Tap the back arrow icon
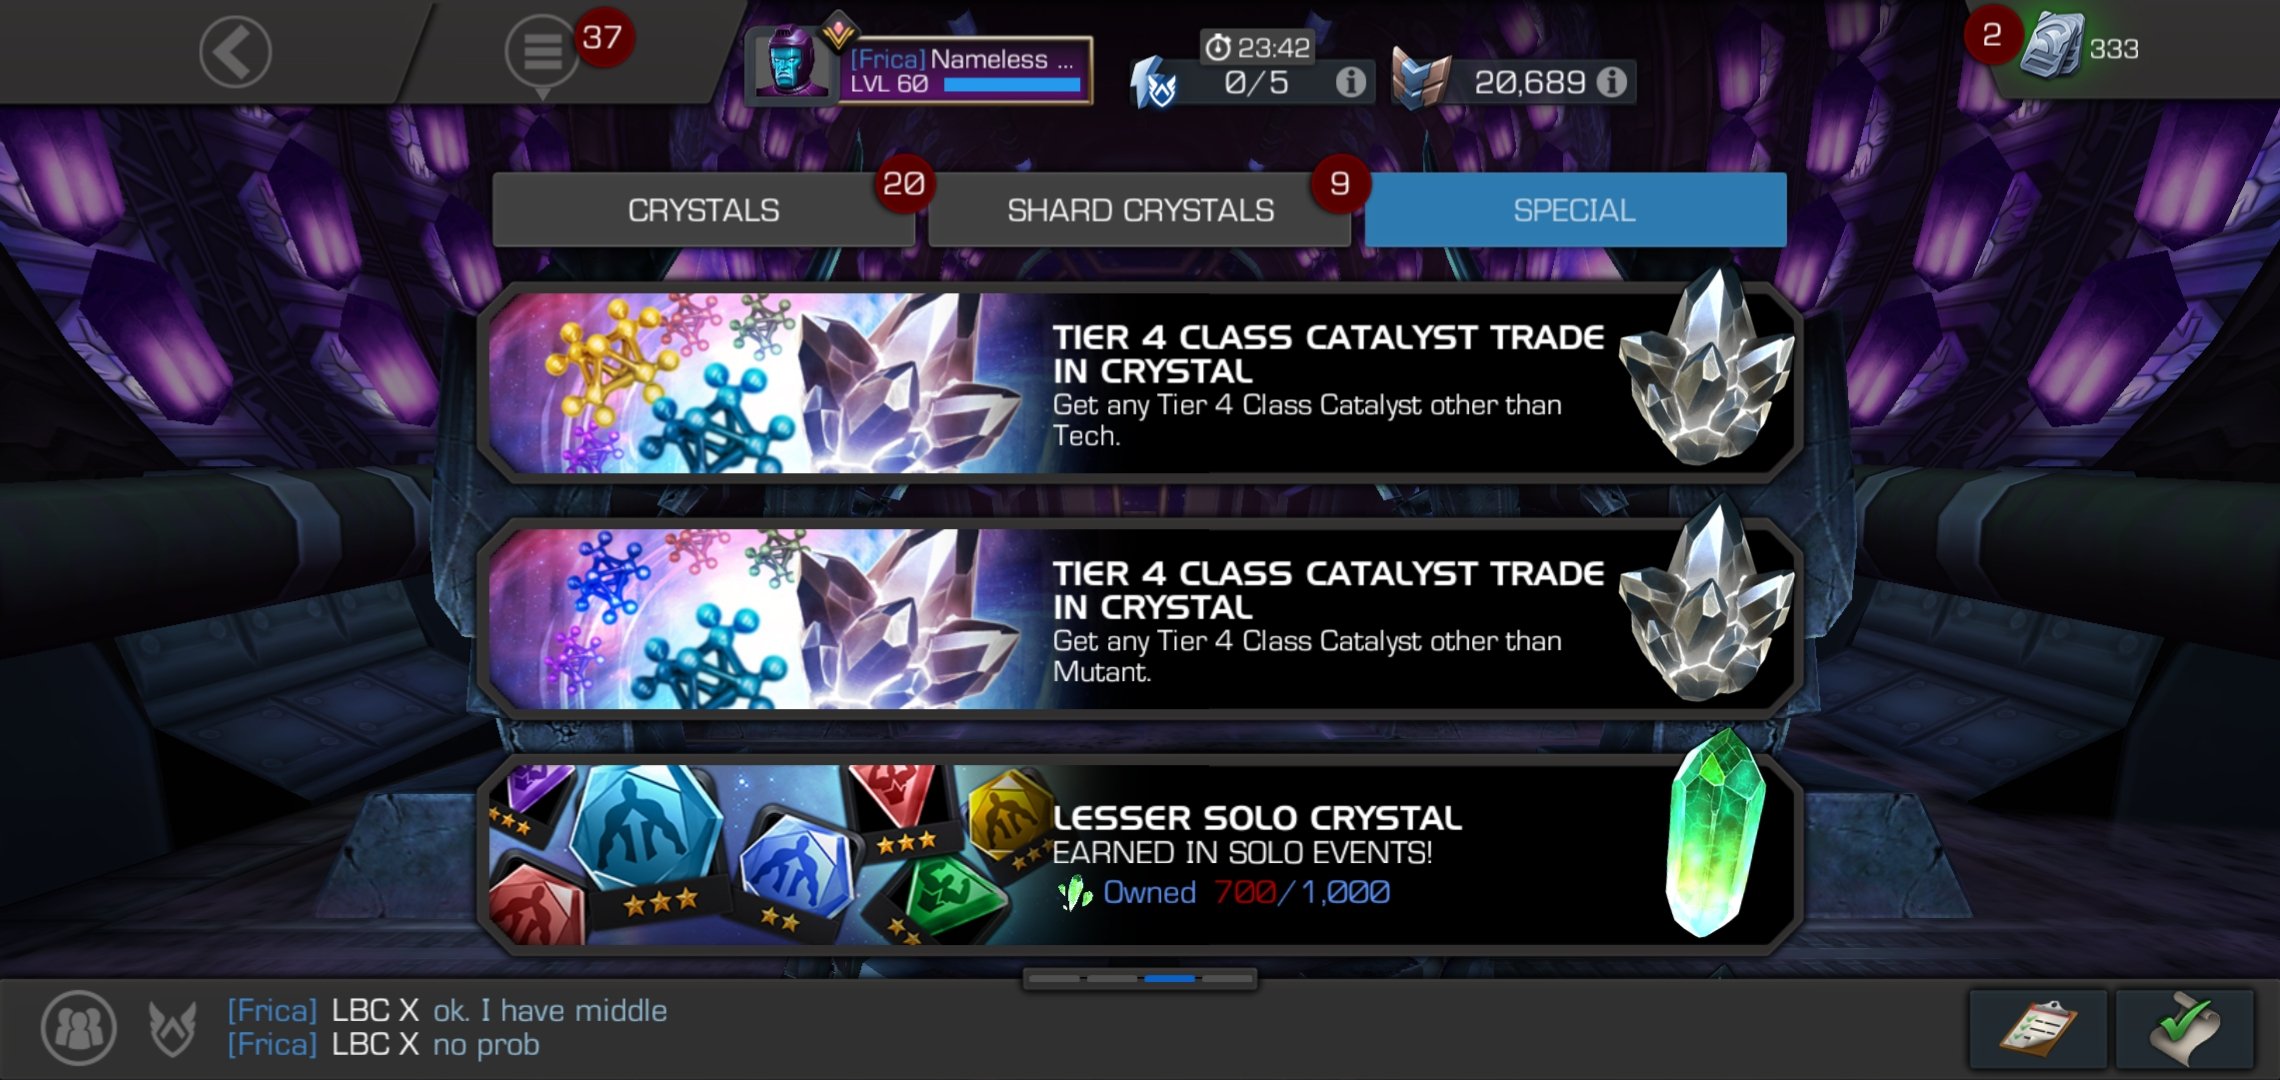Viewport: 2280px width, 1080px height. (235, 52)
